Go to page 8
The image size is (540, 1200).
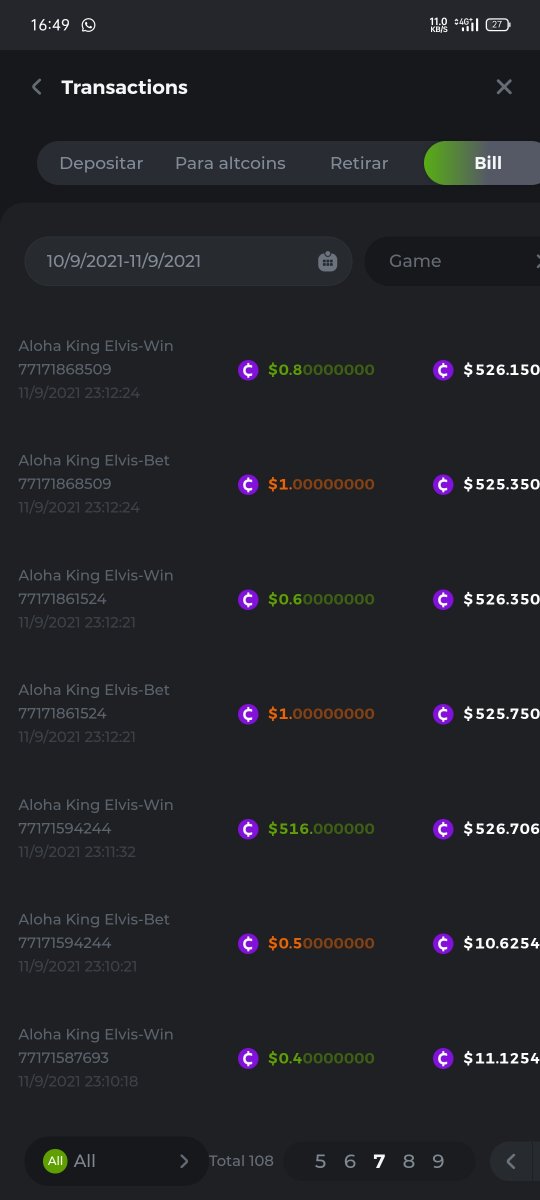click(x=408, y=1161)
